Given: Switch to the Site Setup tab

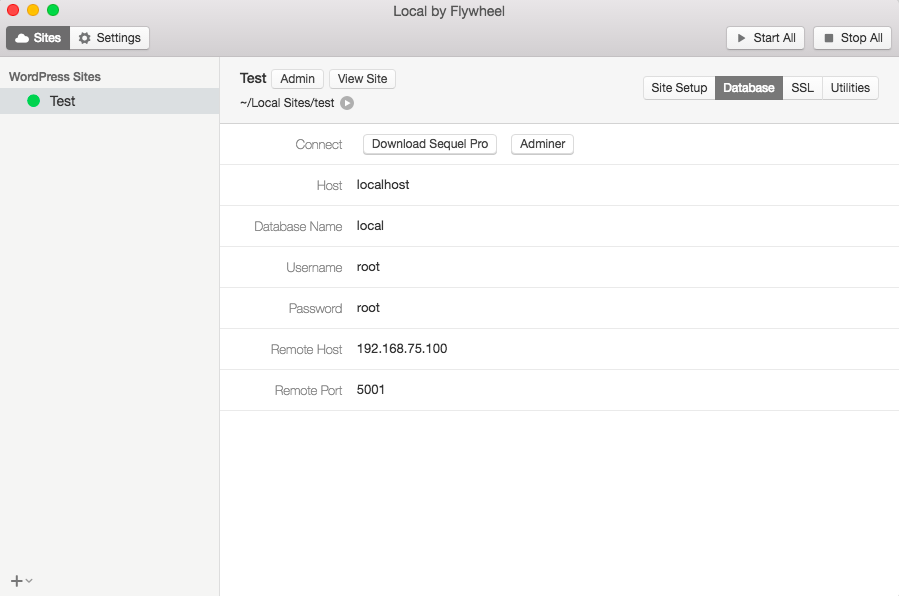Looking at the screenshot, I should [679, 88].
